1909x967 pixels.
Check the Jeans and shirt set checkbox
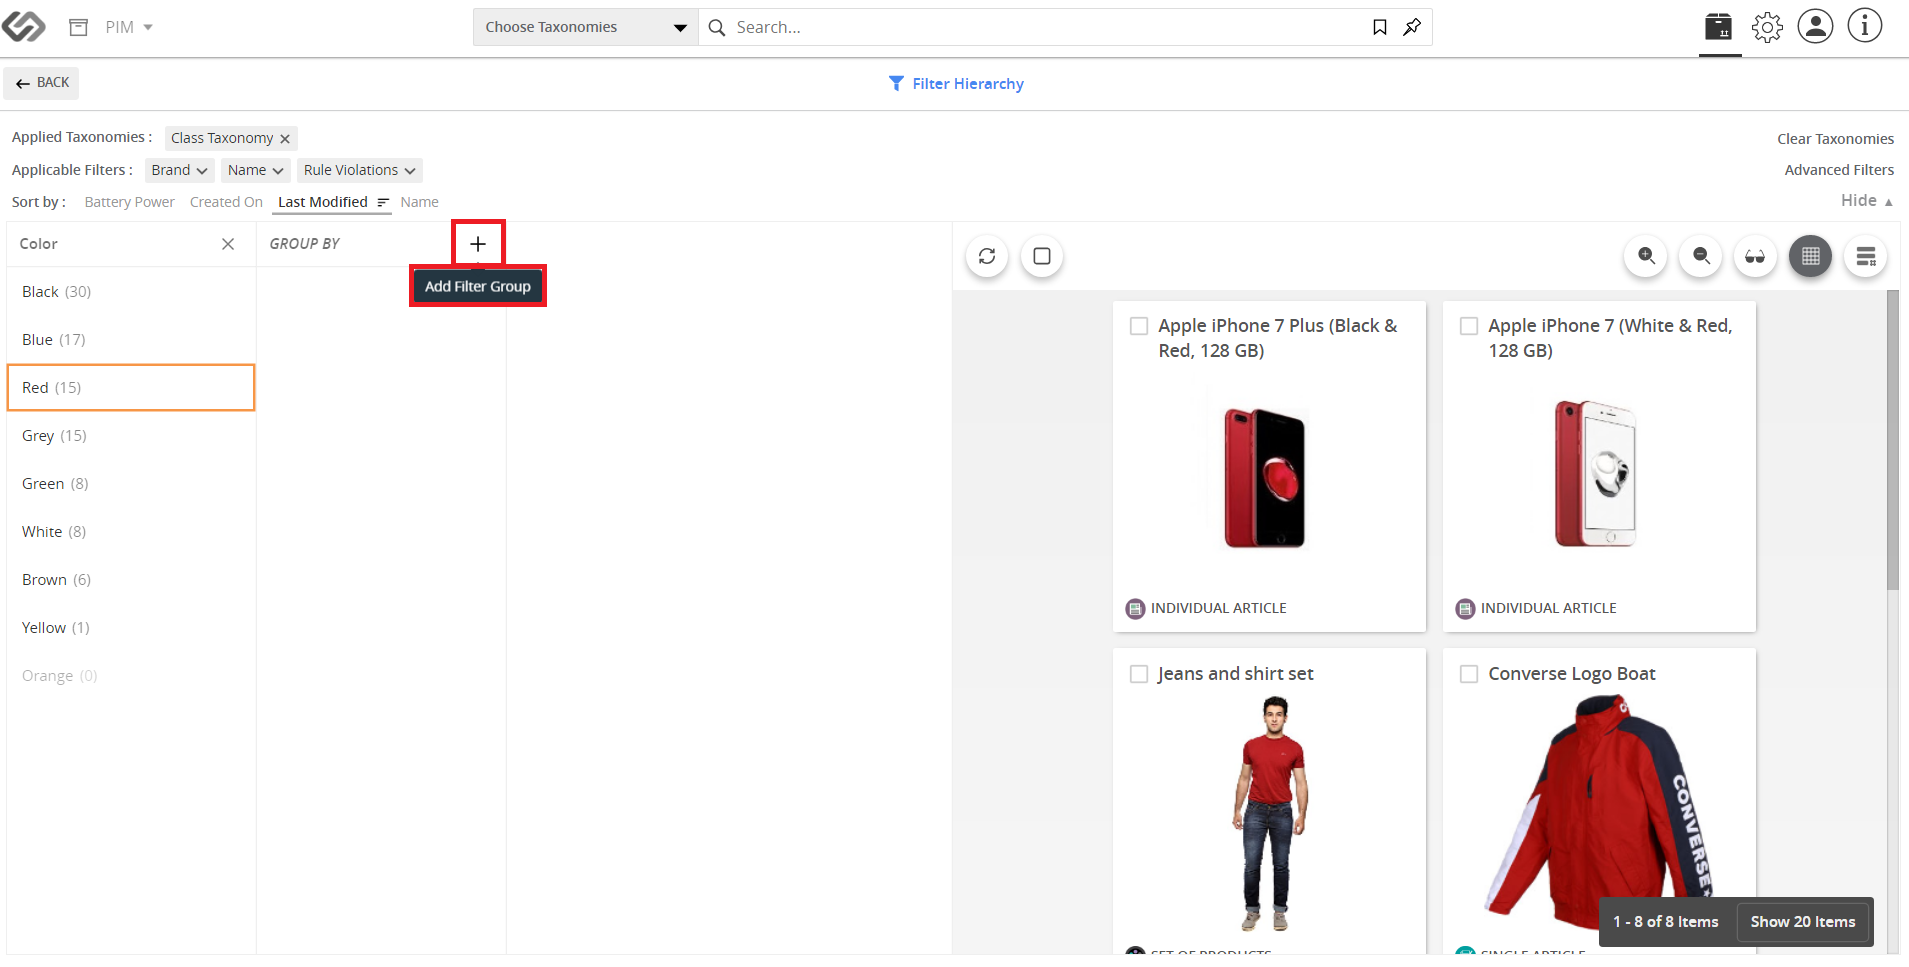pos(1139,674)
